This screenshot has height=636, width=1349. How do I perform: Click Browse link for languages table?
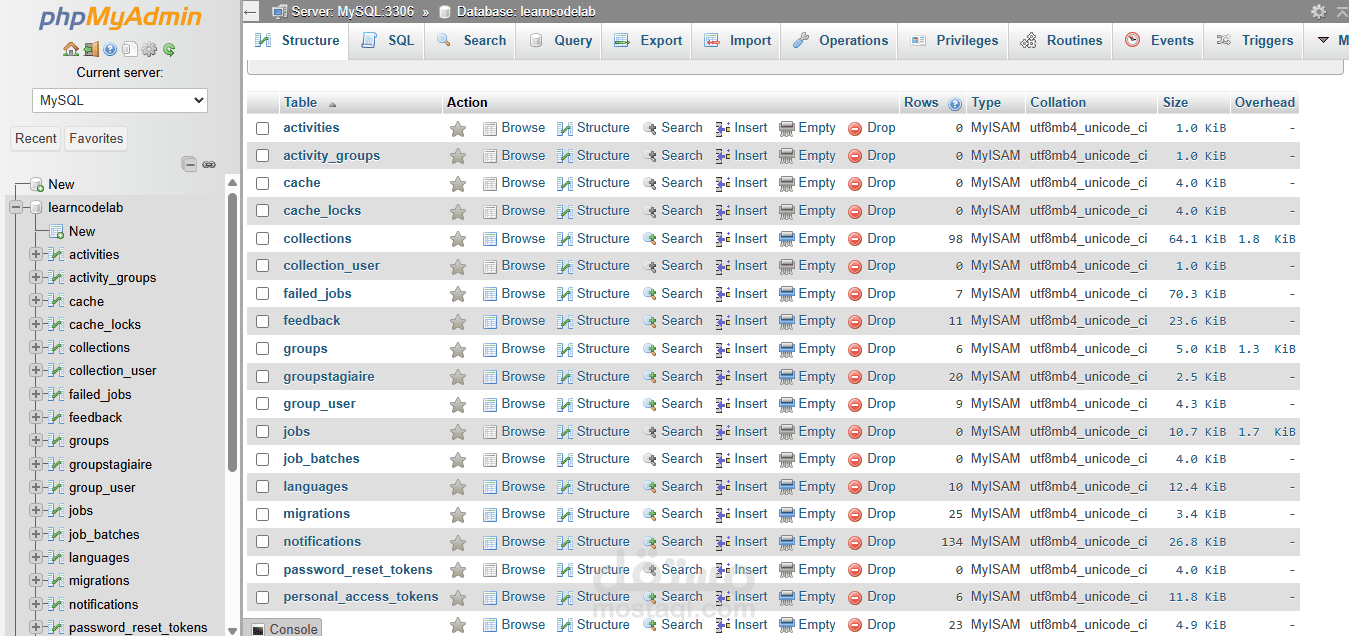[x=514, y=487]
